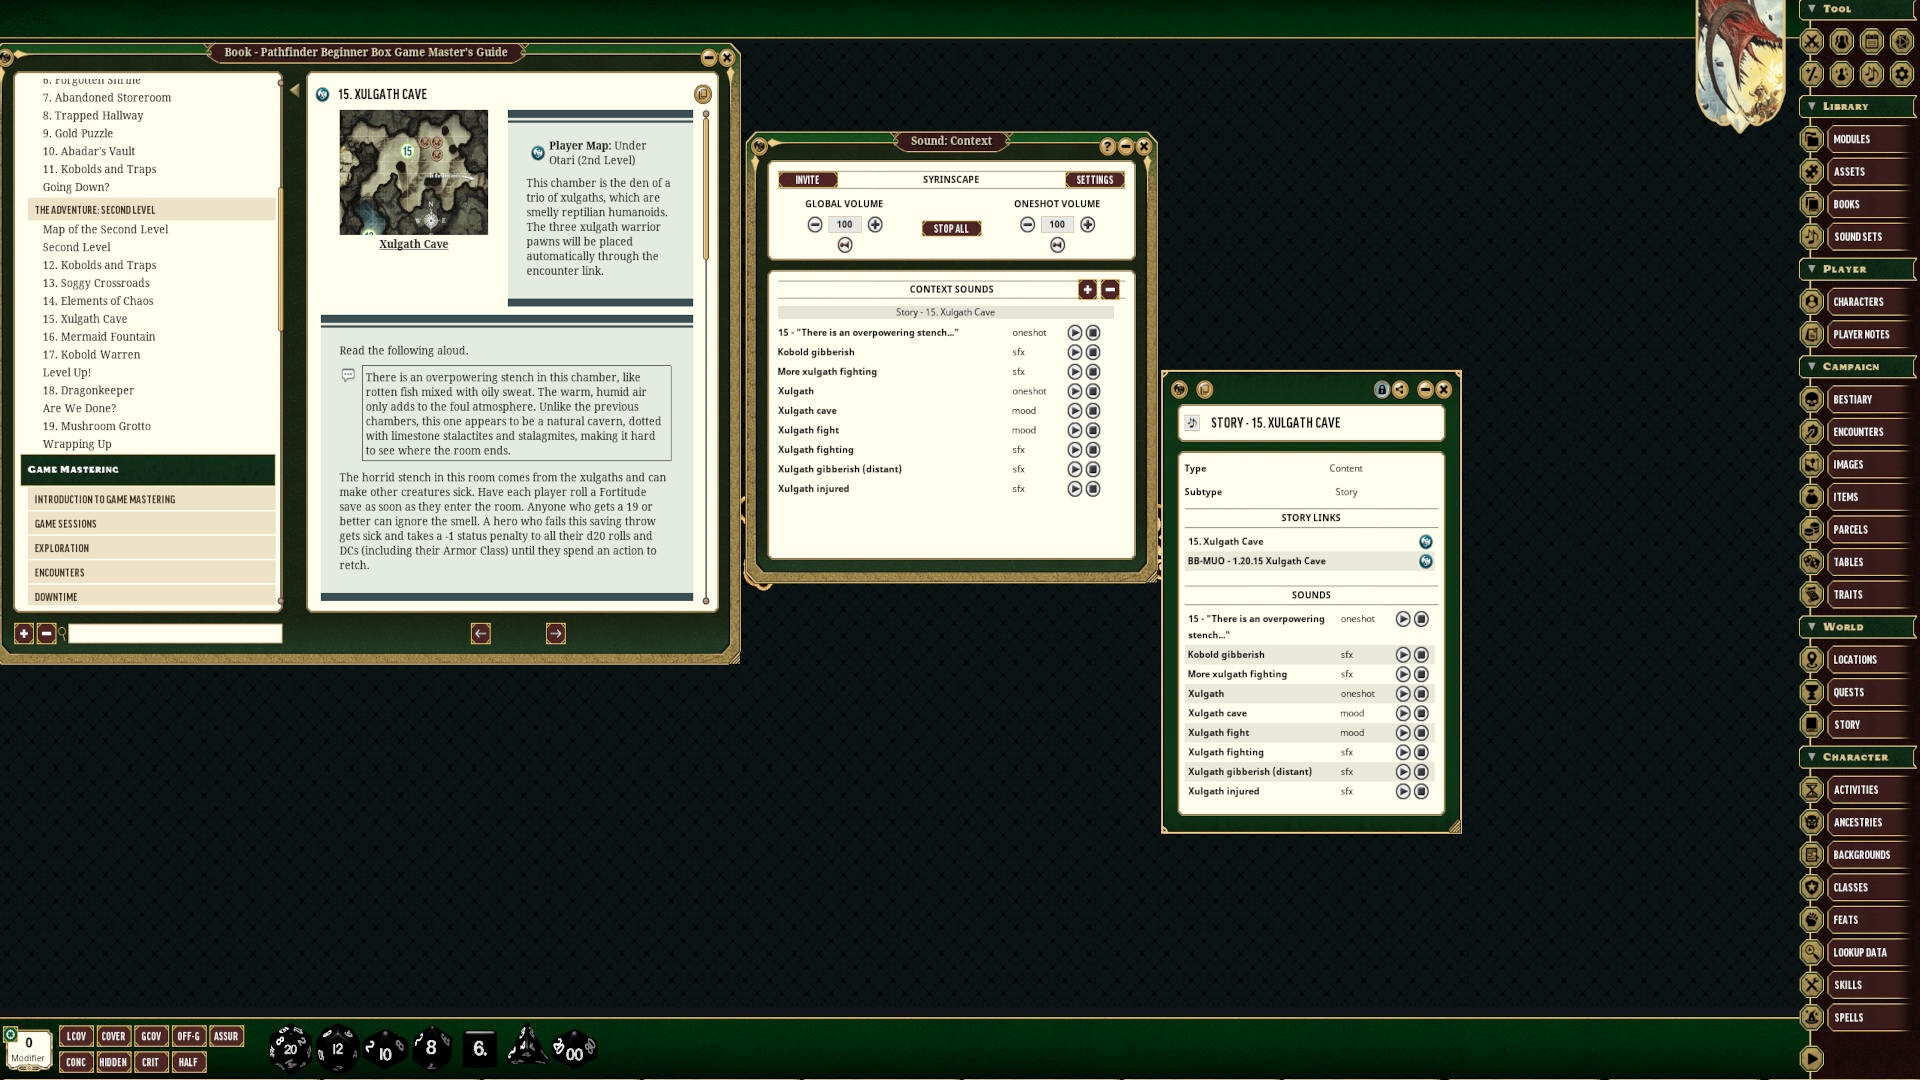Screen dimensions: 1920x1080
Task: Play the Xulgath fight mood sound
Action: [1075, 430]
